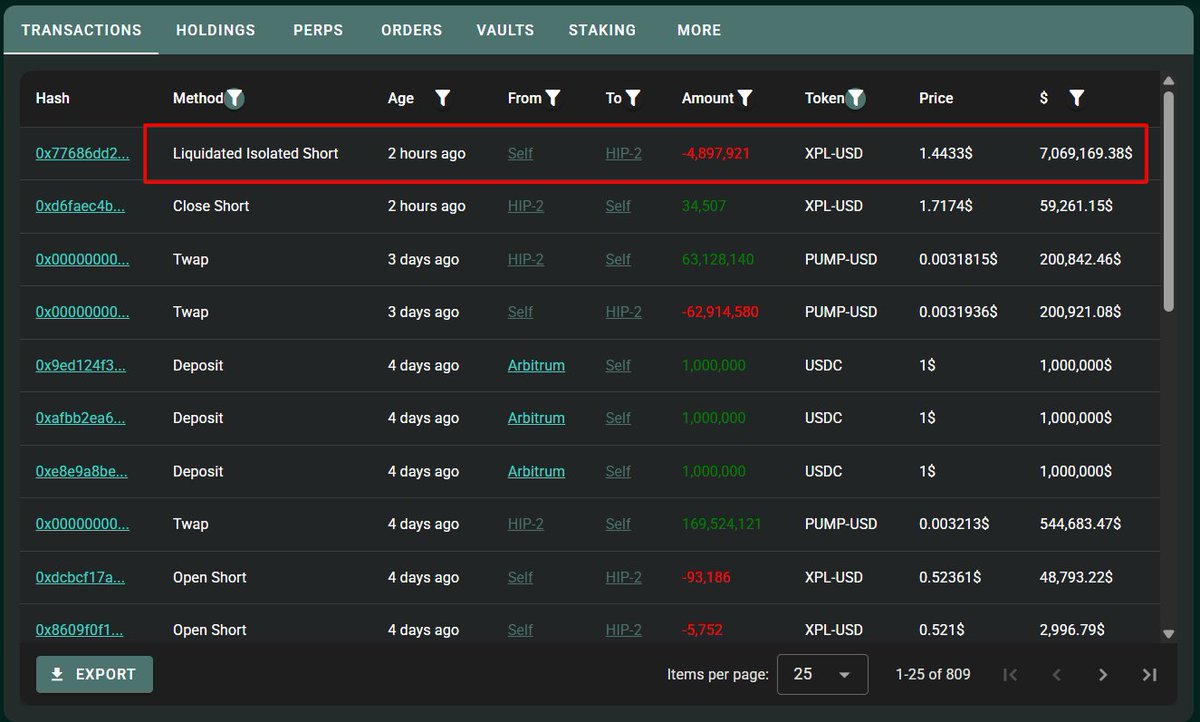Viewport: 1200px width, 722px height.
Task: Click the -62,914,580 amount cell
Action: (720, 312)
